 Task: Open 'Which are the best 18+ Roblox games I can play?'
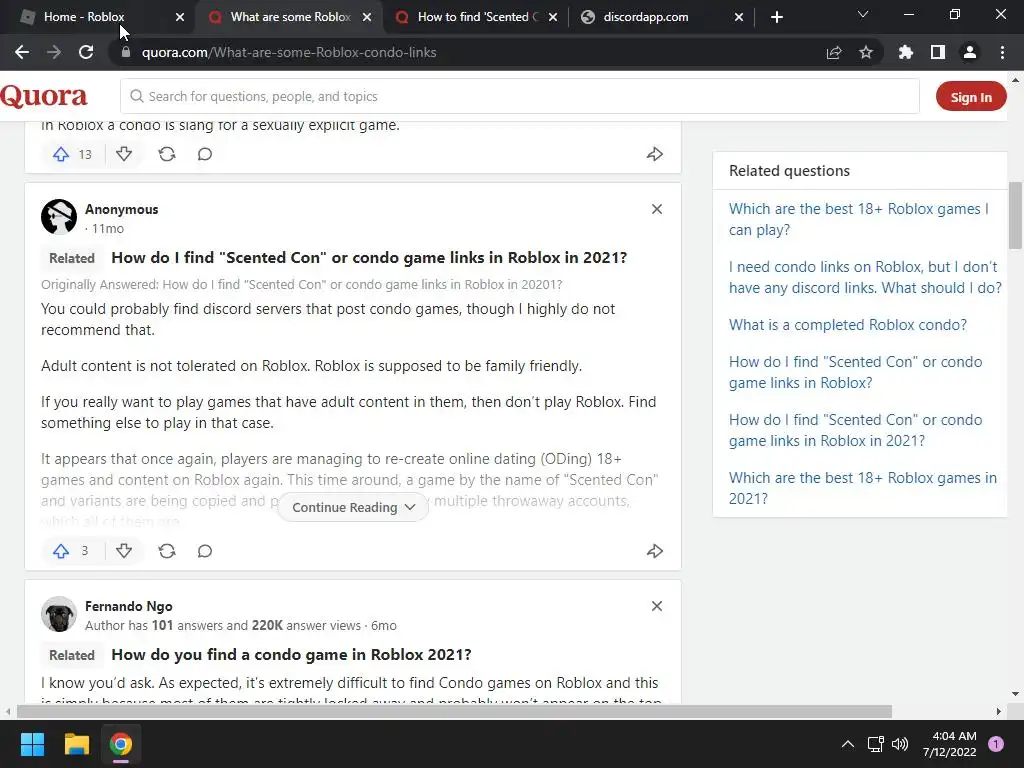[858, 219]
